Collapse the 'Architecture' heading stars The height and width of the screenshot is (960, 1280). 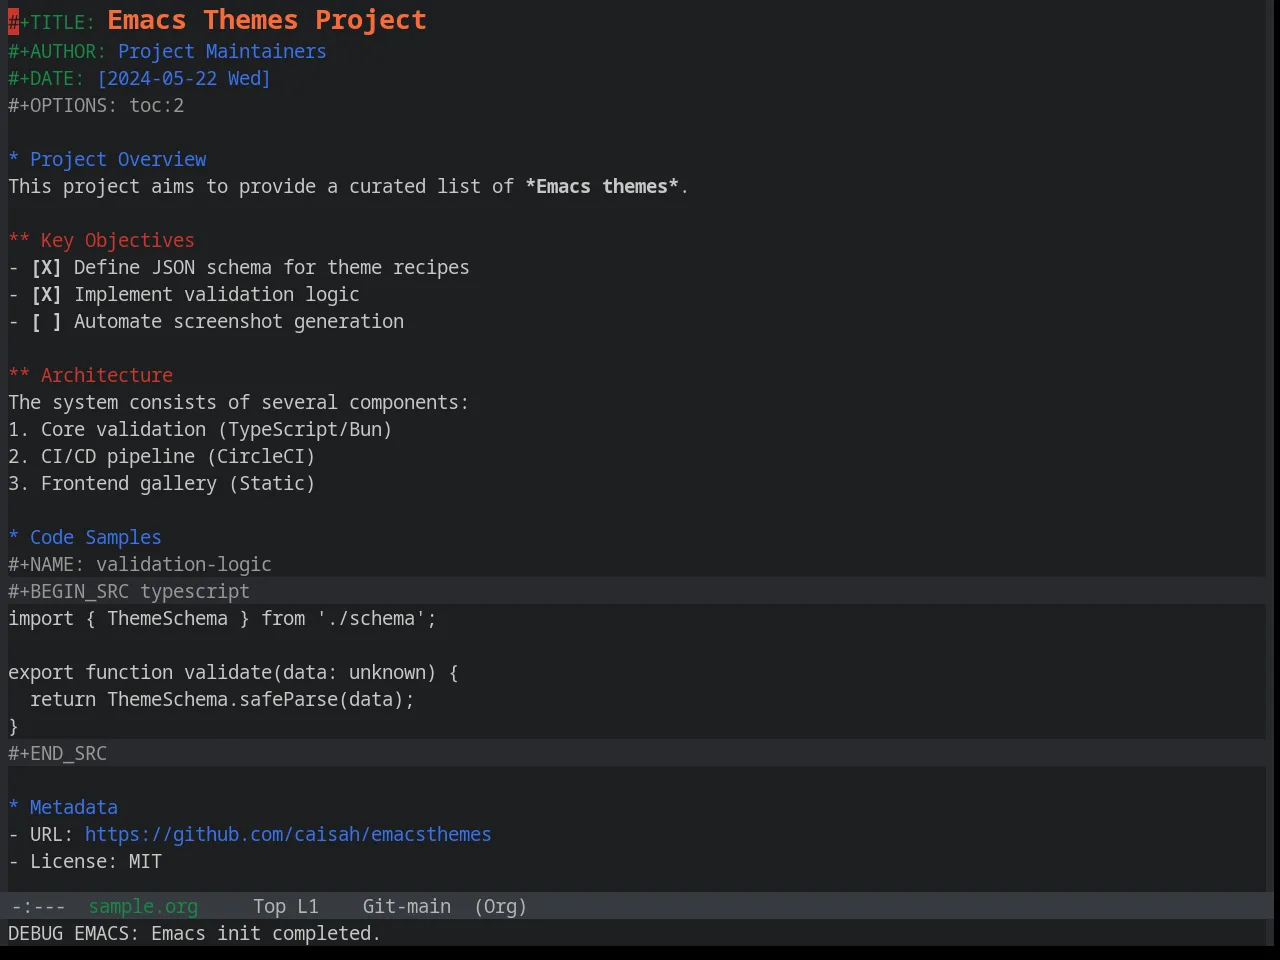[19, 376]
